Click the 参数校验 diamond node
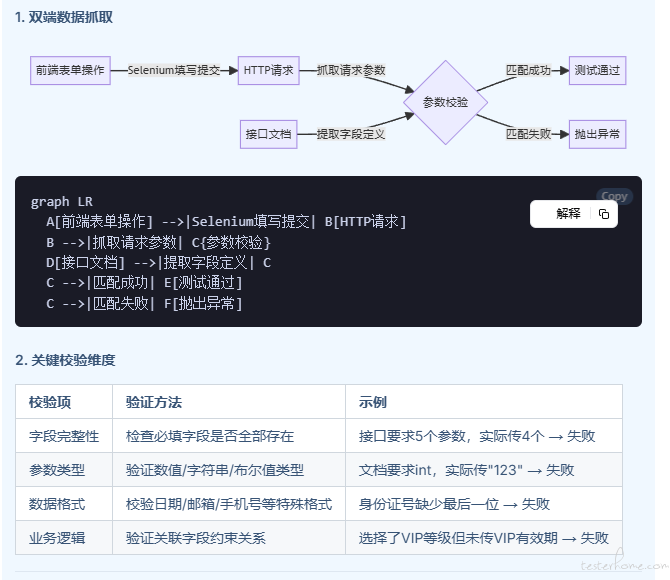Image resolution: width=670 pixels, height=580 pixels. (x=445, y=102)
